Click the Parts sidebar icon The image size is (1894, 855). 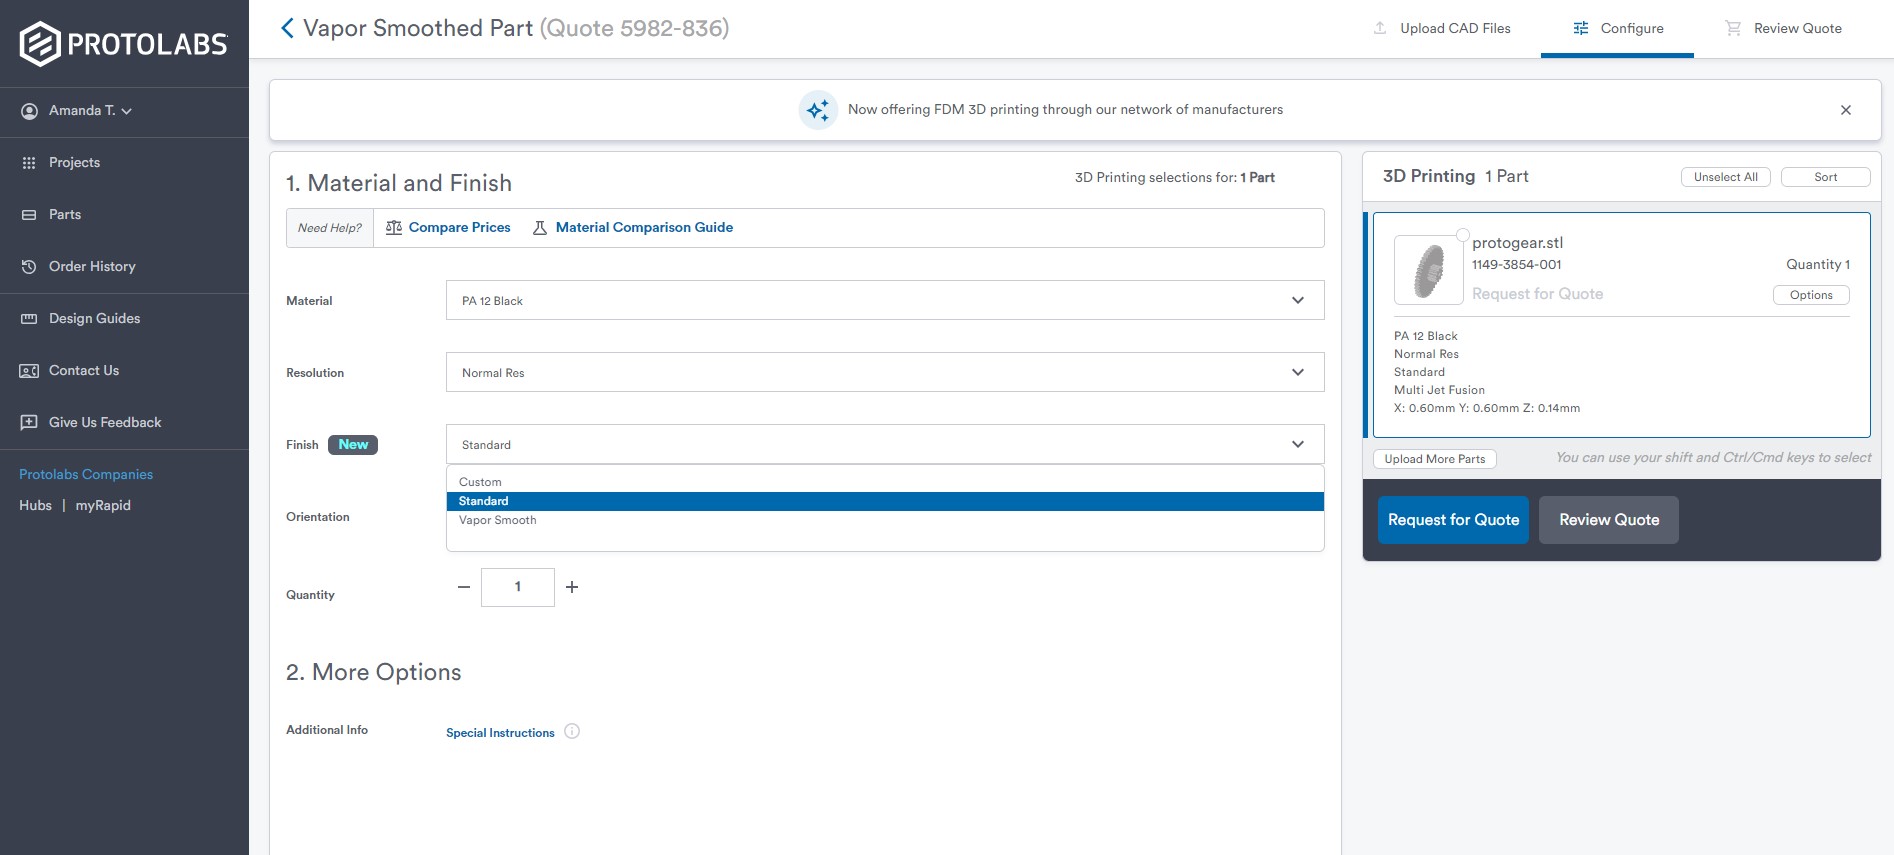[29, 215]
